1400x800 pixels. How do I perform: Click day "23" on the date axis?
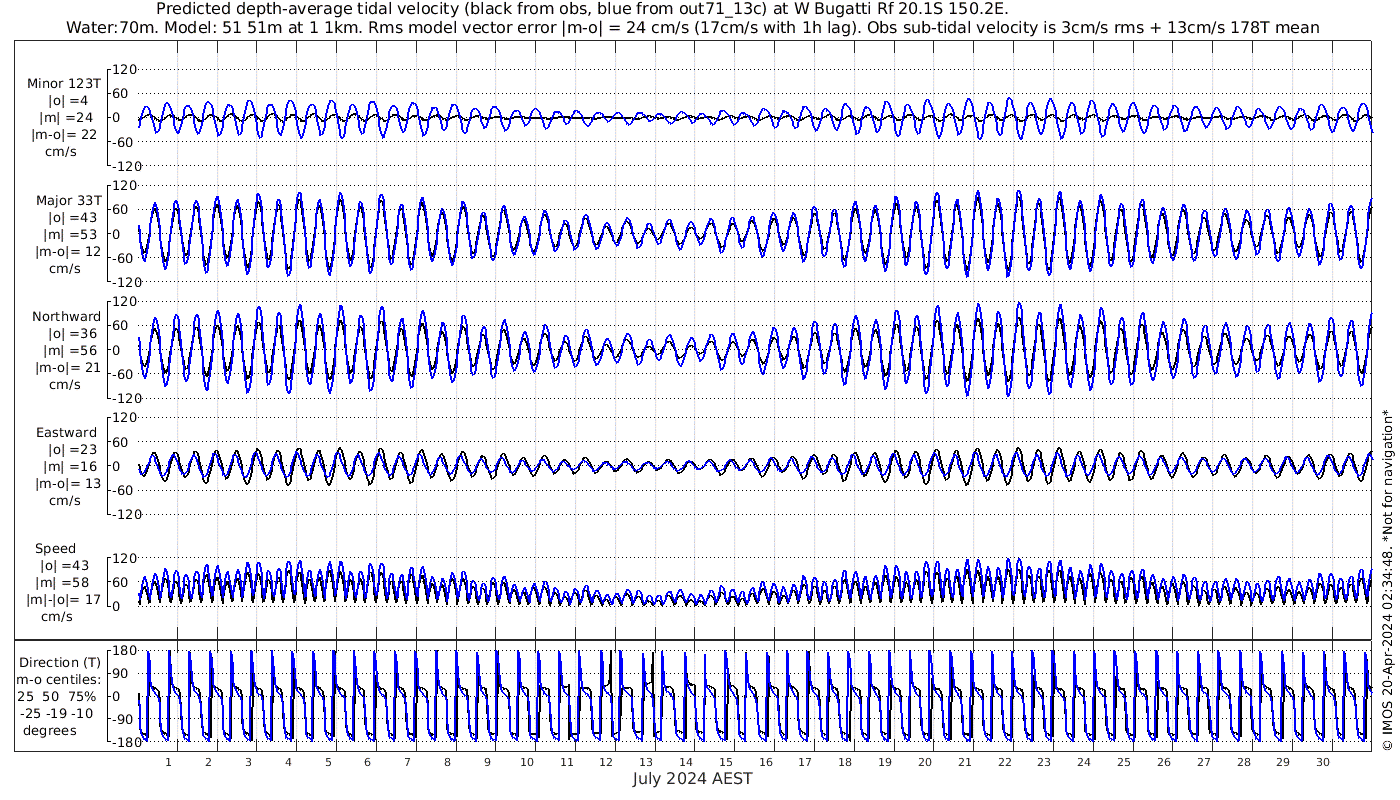pyautogui.click(x=1044, y=762)
